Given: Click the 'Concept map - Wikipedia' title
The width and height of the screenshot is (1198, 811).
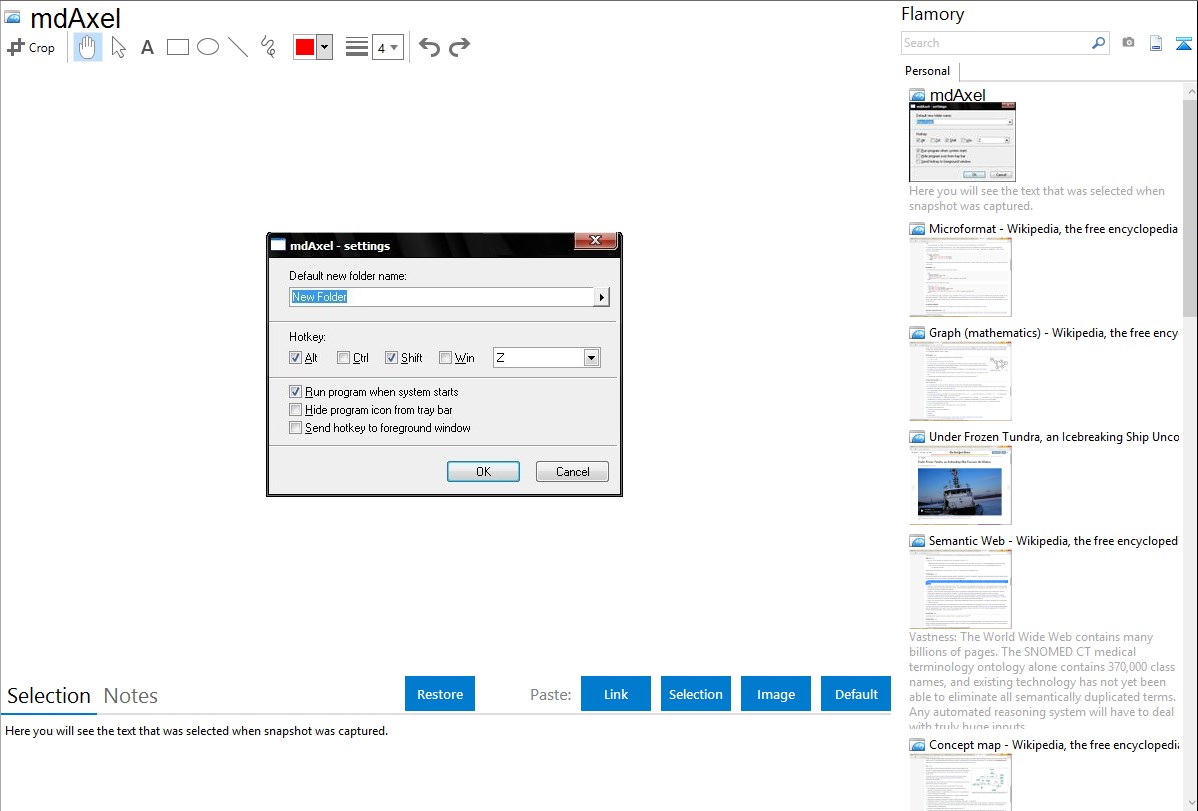Looking at the screenshot, I should pos(1054,745).
